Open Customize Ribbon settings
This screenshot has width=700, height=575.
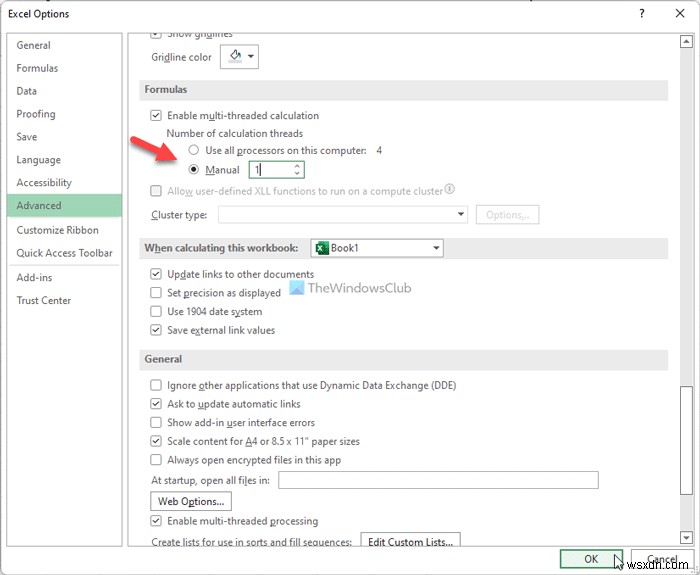[64, 230]
